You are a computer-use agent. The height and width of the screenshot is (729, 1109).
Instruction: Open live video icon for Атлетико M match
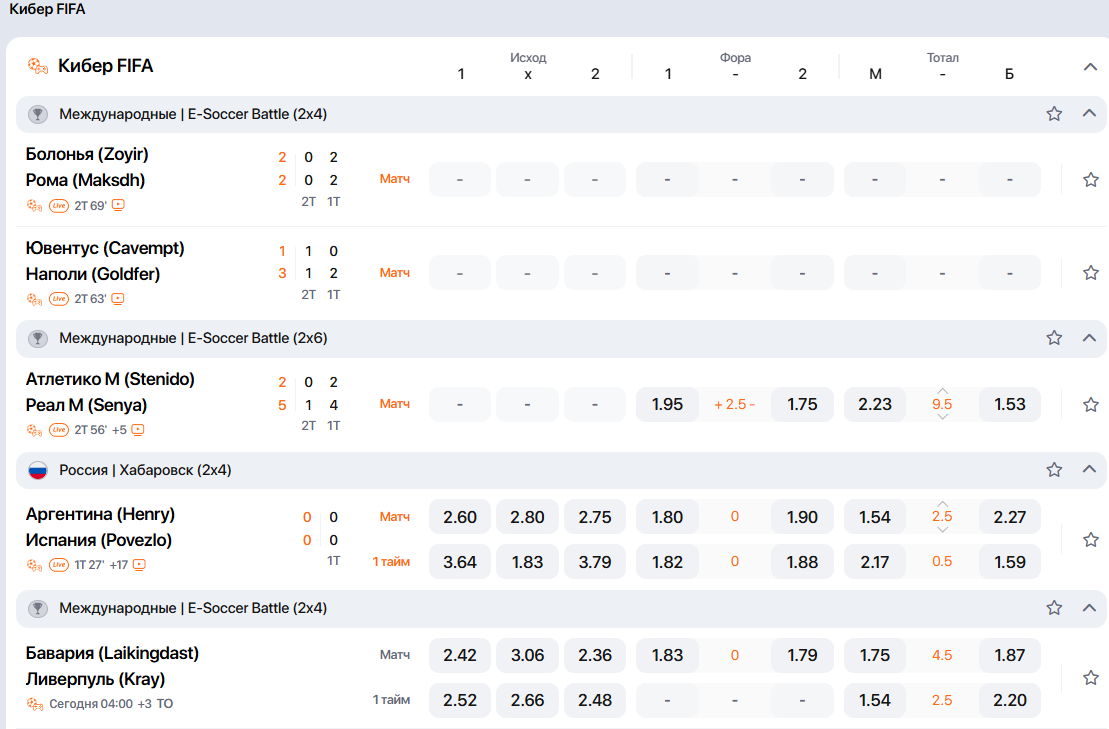pos(138,430)
